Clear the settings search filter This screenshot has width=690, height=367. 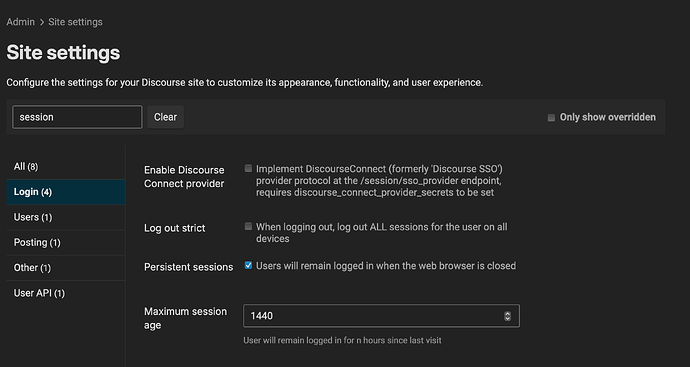[x=165, y=117]
